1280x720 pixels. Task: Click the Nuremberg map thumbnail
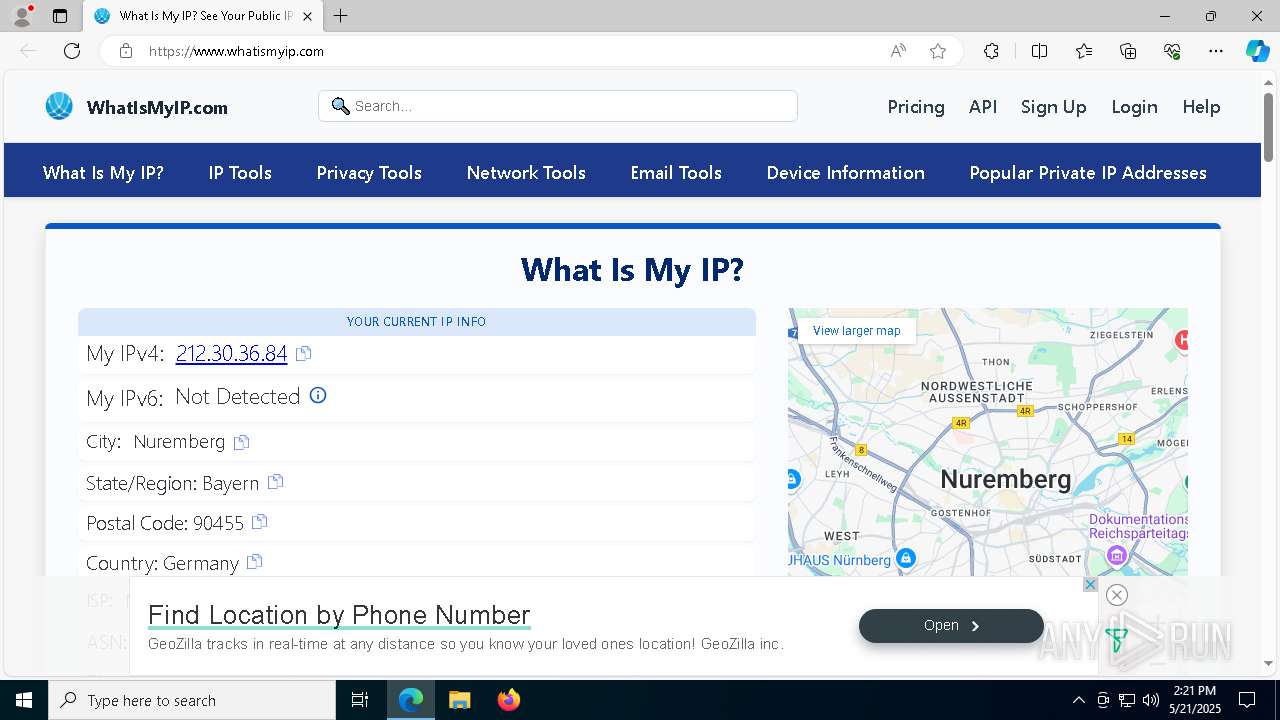(x=988, y=442)
